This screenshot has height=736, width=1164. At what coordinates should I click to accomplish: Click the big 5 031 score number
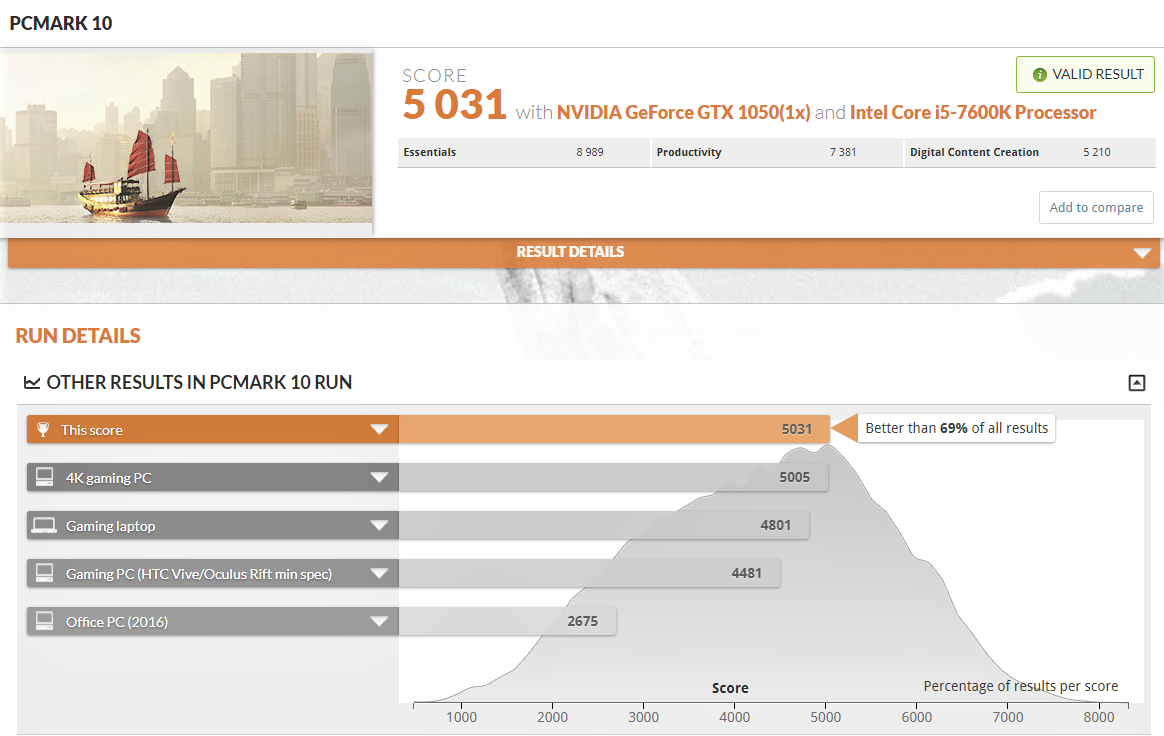click(454, 105)
